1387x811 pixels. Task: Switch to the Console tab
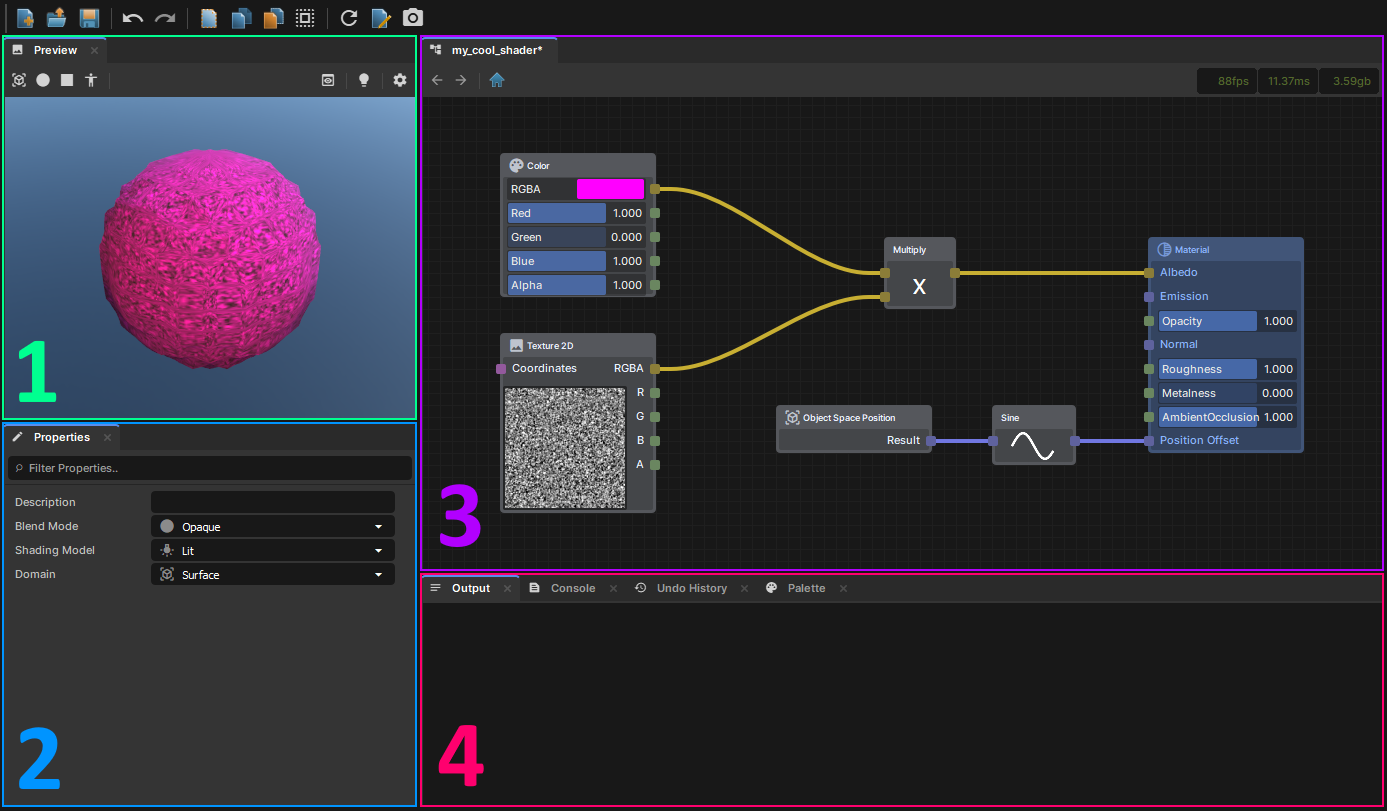coord(573,588)
